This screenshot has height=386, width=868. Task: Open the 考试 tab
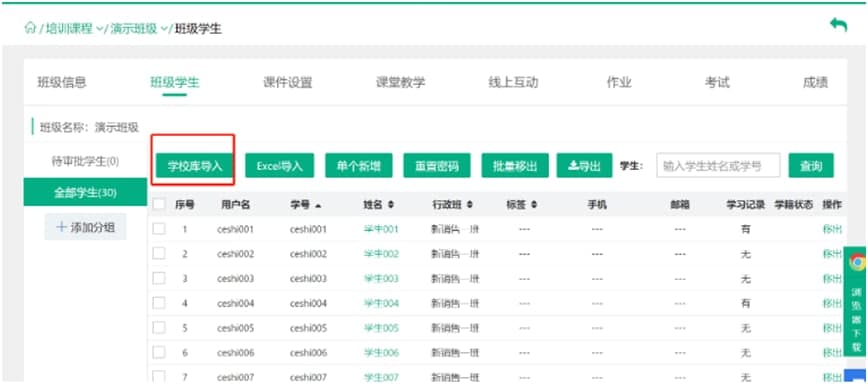click(717, 83)
